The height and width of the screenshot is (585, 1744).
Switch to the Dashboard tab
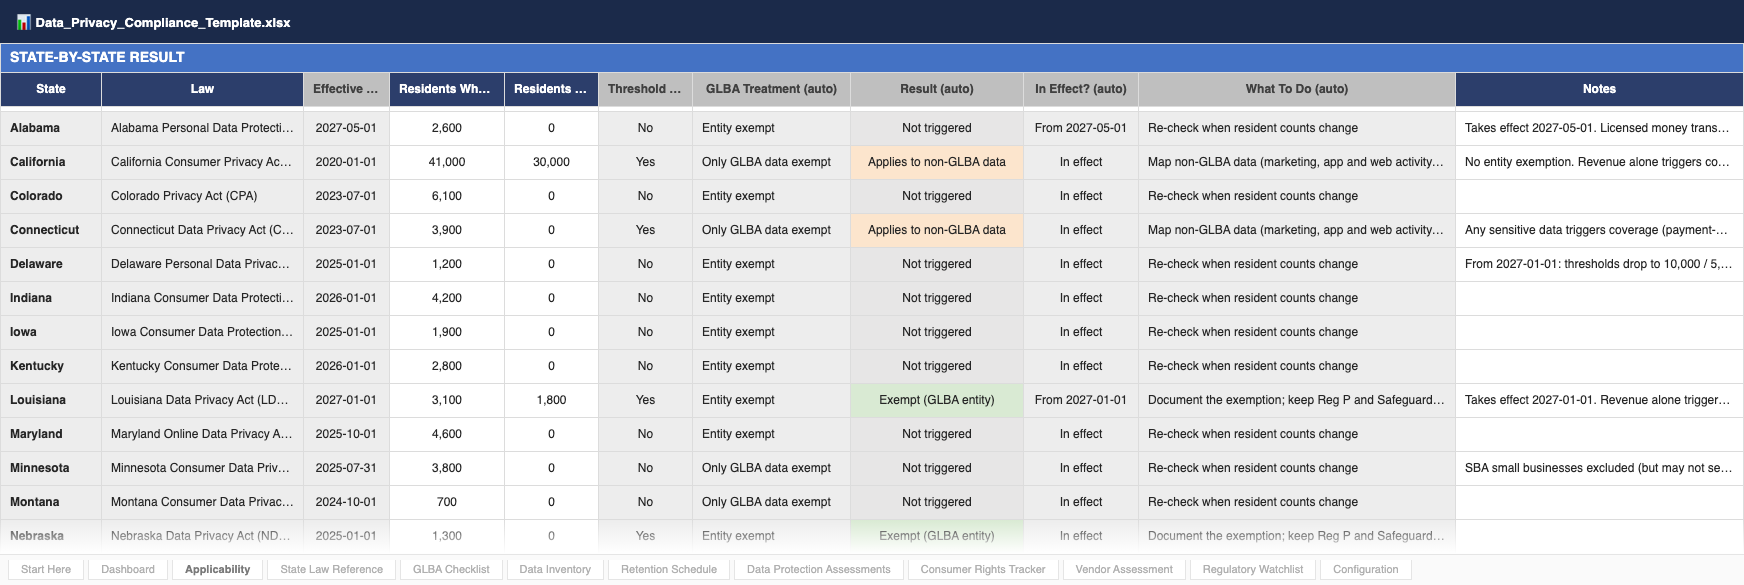[x=128, y=569]
